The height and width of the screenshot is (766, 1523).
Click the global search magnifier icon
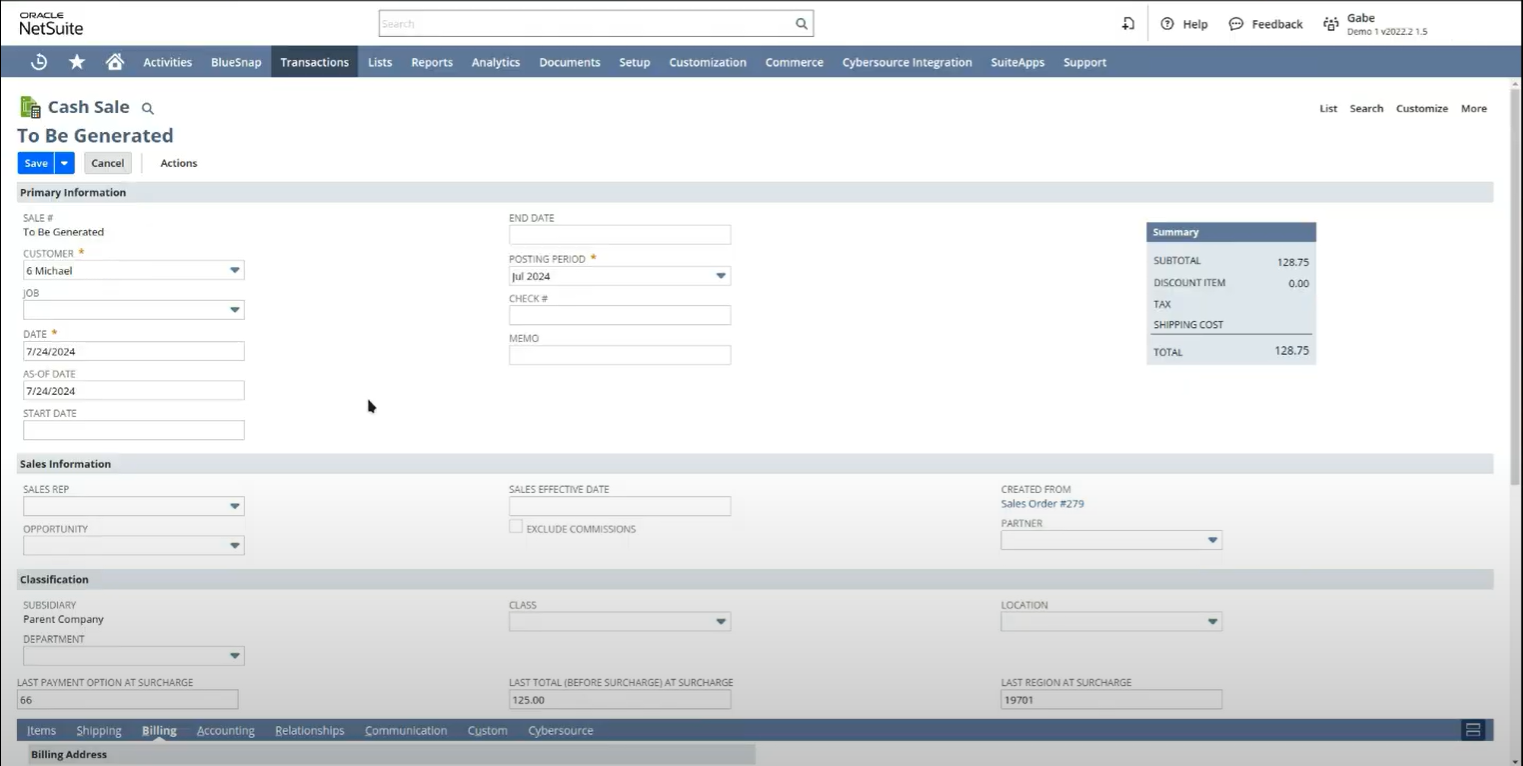coord(801,23)
